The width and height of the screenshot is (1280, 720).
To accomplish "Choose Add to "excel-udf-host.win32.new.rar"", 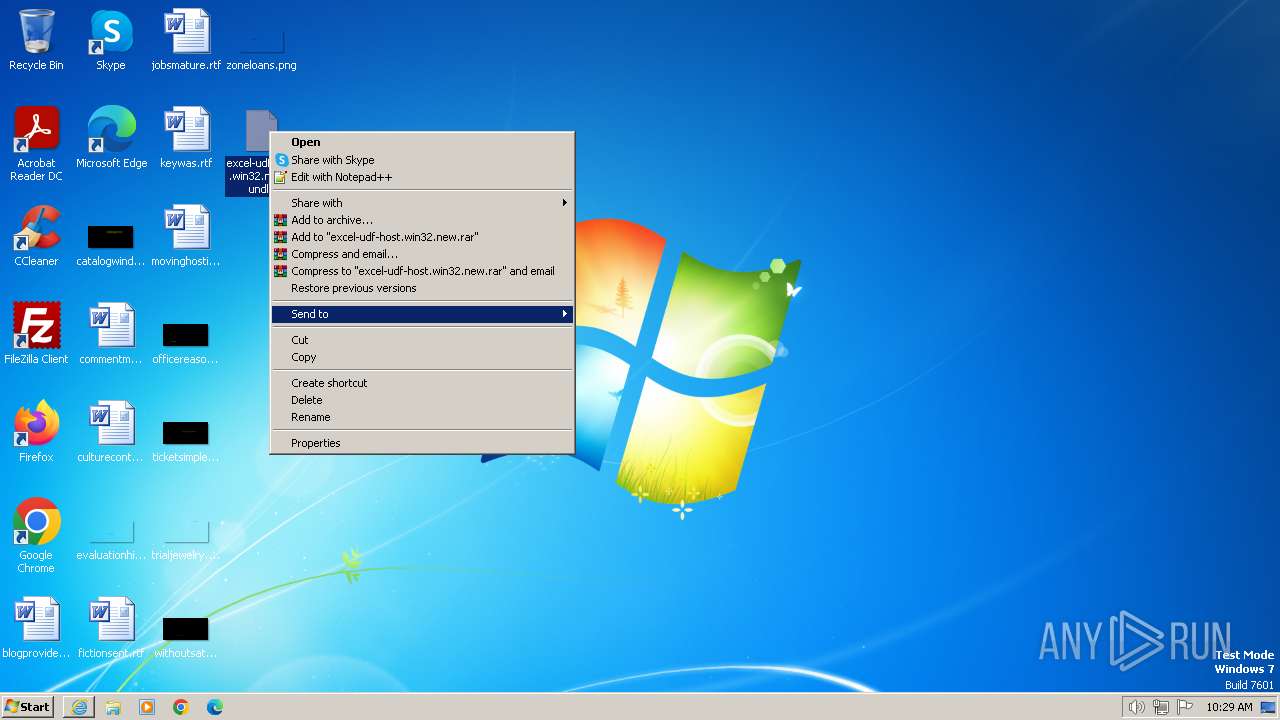I will (422, 237).
